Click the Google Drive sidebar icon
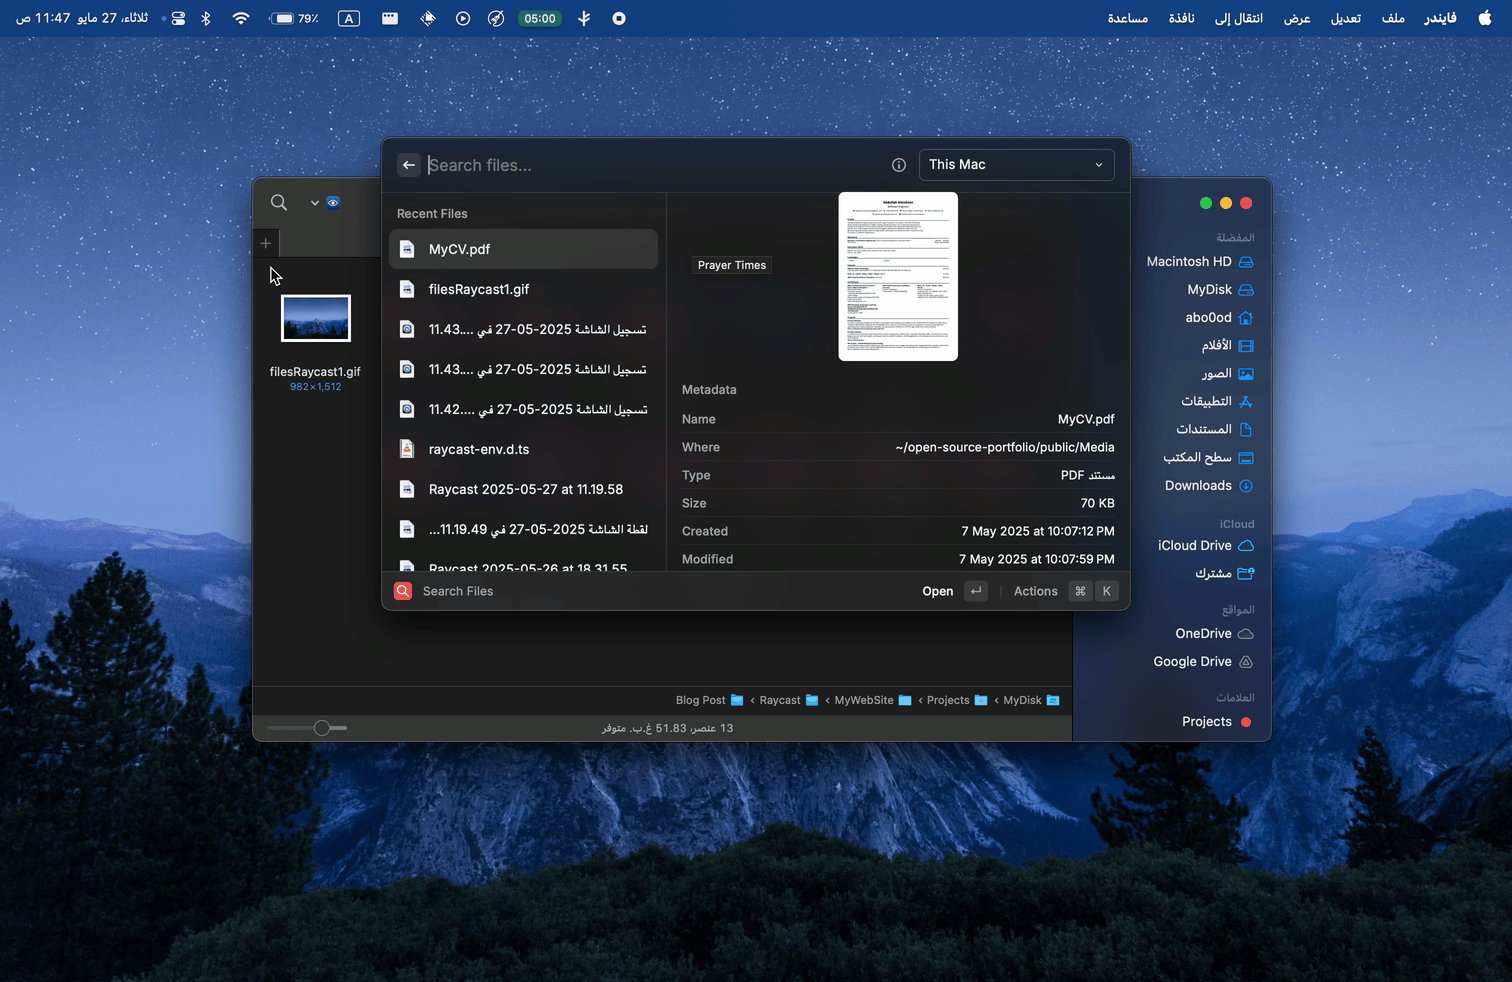 (x=1246, y=662)
